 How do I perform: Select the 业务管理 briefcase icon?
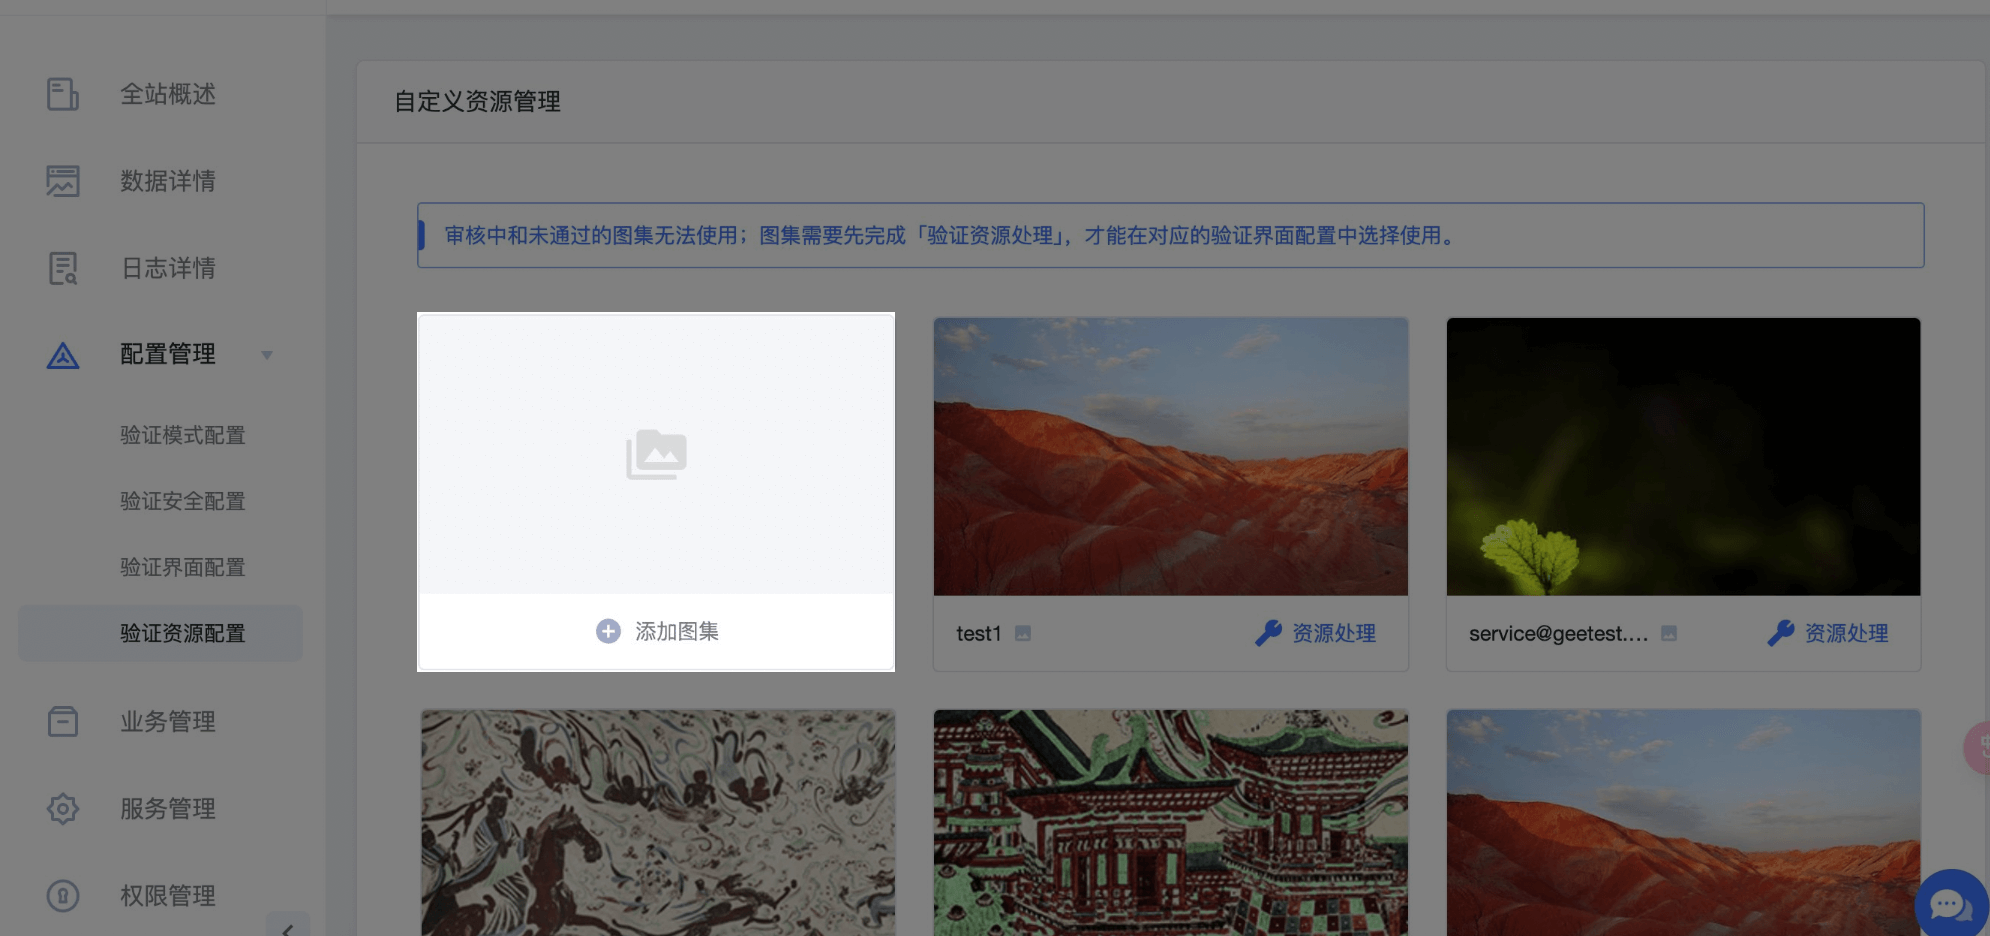click(62, 721)
